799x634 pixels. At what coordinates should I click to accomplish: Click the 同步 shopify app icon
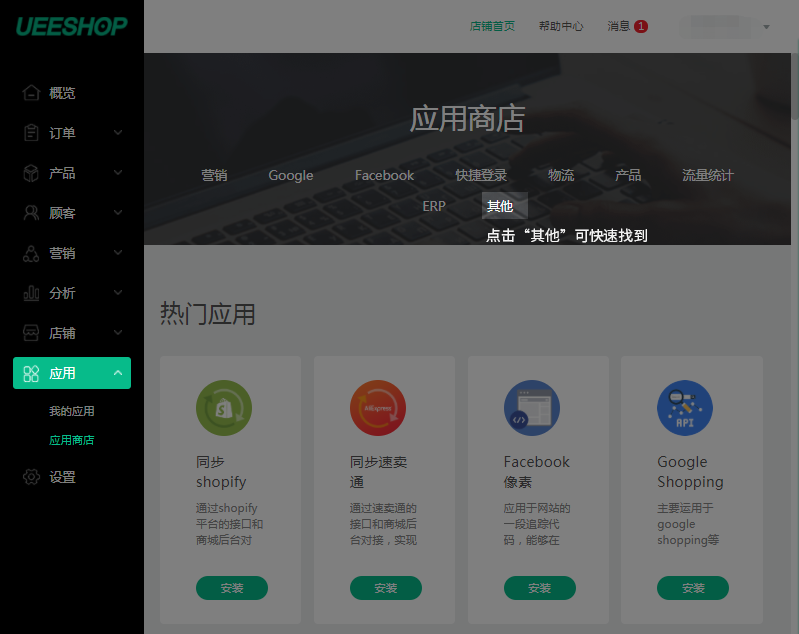click(224, 408)
